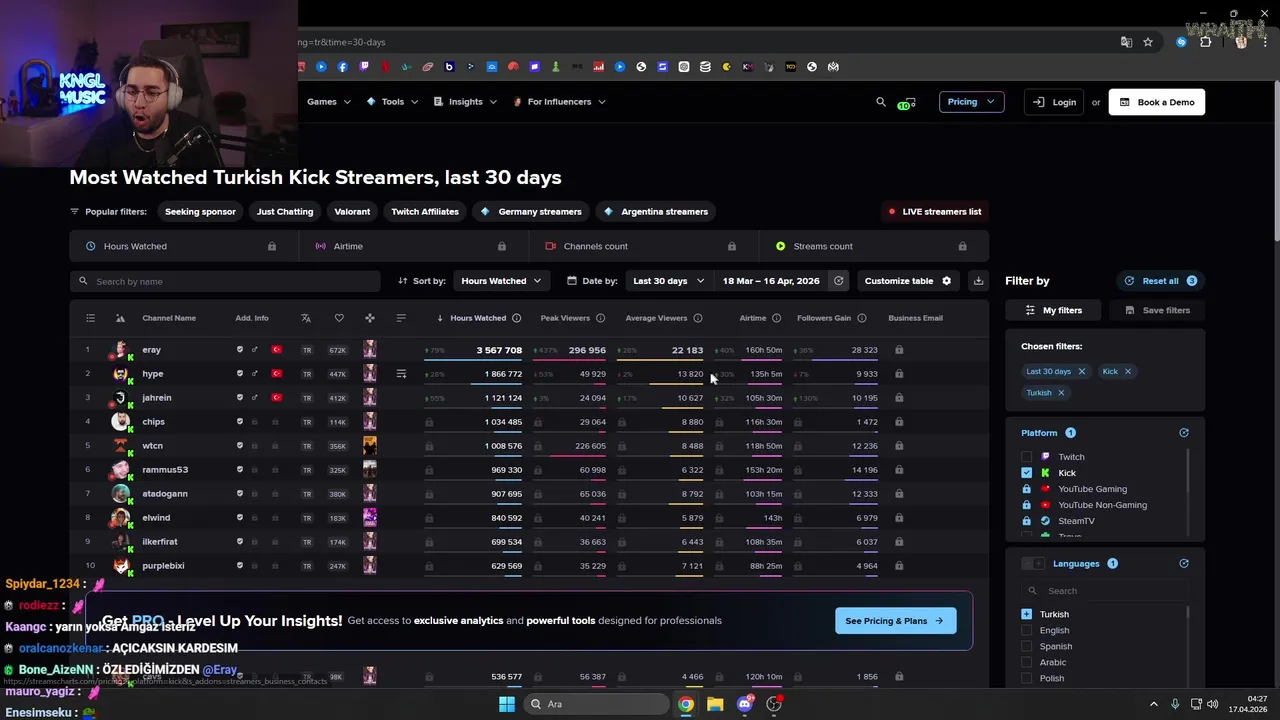Apply the Twitch Affiliates popular filter
1280x720 pixels.
pos(425,212)
